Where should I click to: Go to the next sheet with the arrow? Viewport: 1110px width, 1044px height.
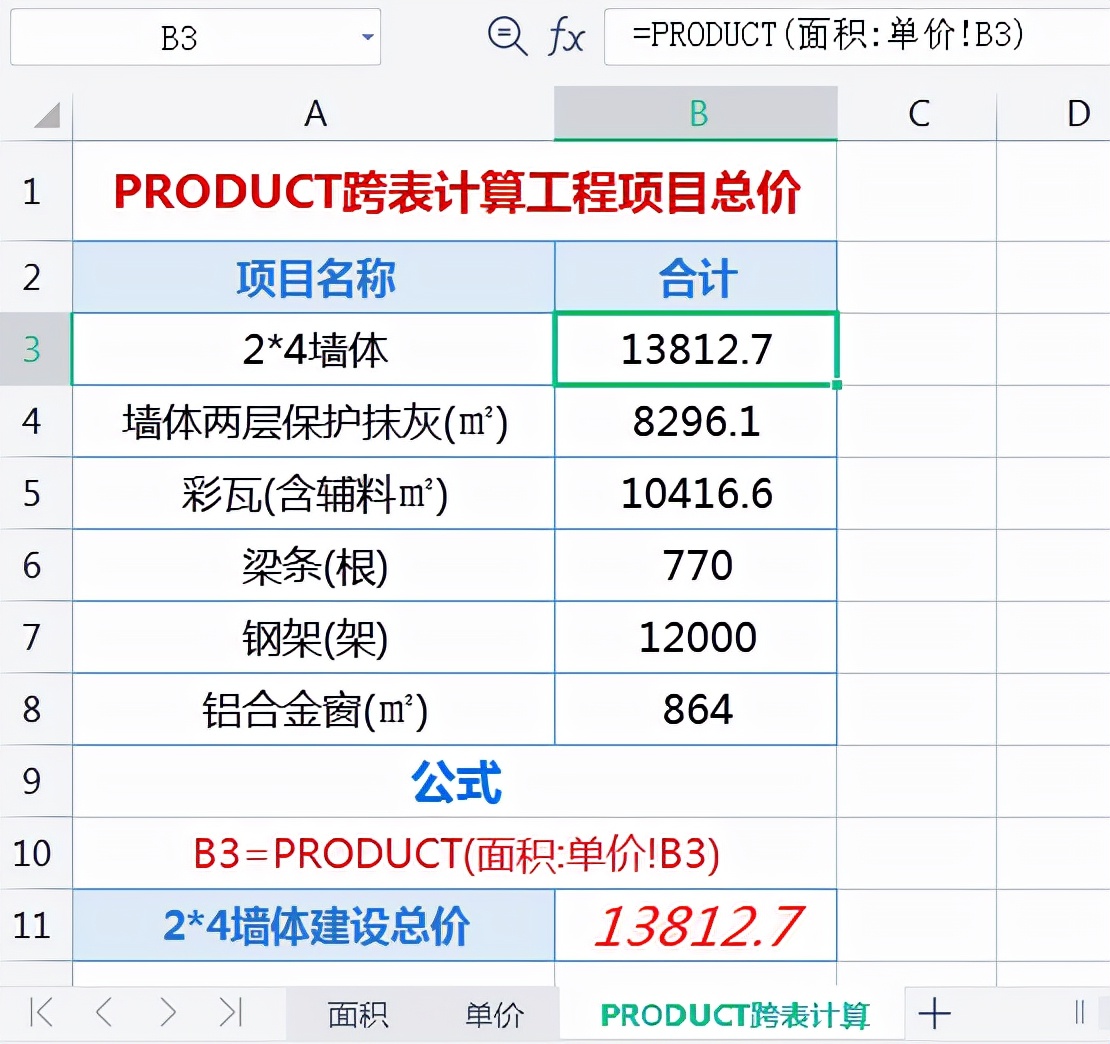(168, 1011)
